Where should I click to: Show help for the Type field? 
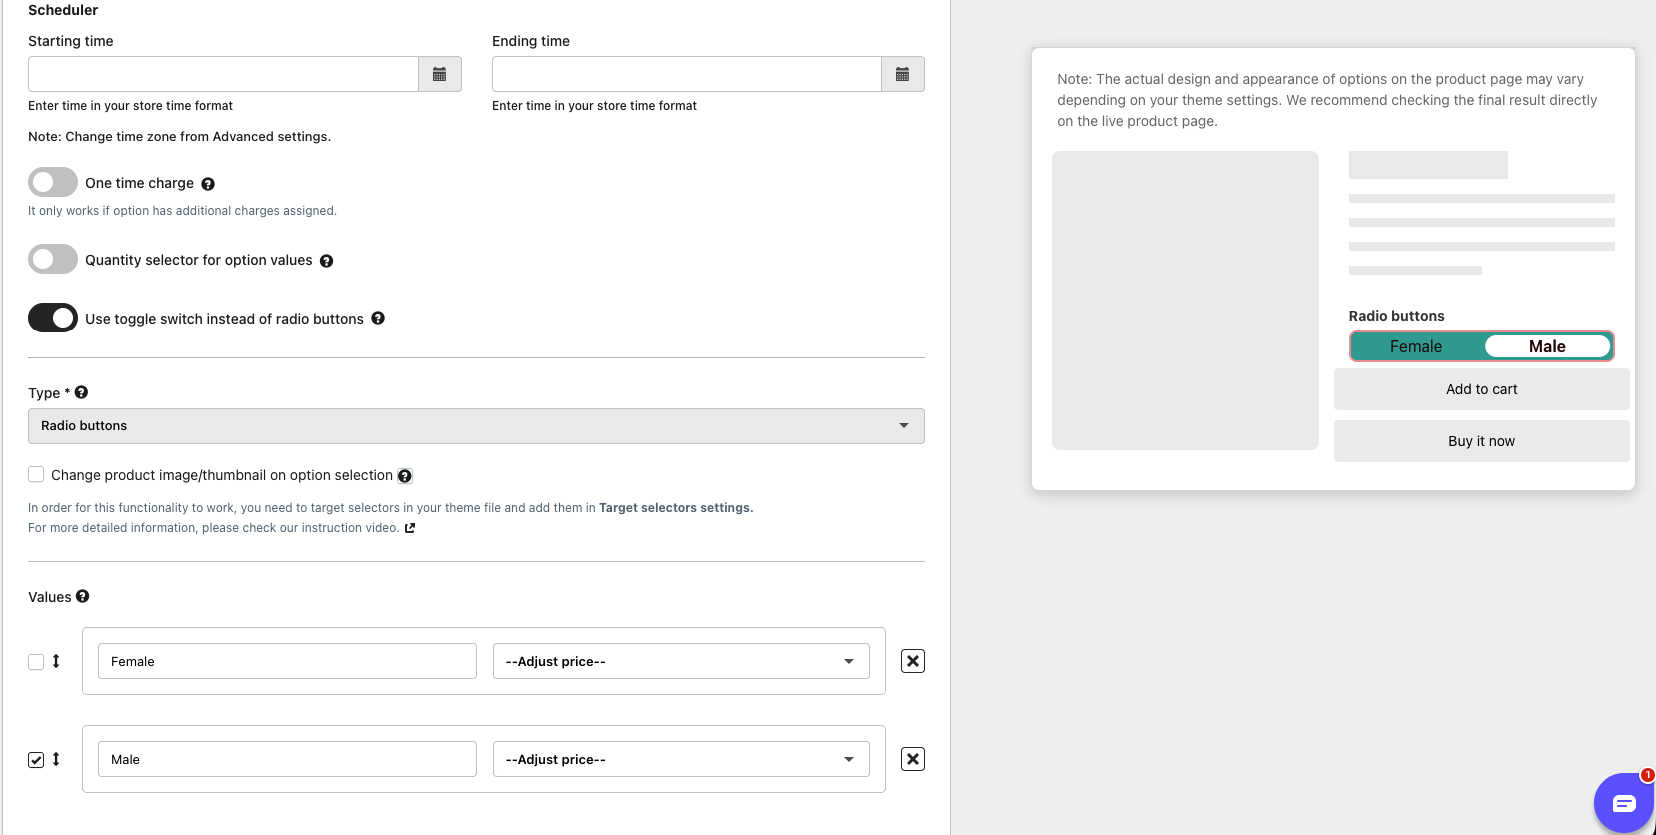[x=82, y=392]
